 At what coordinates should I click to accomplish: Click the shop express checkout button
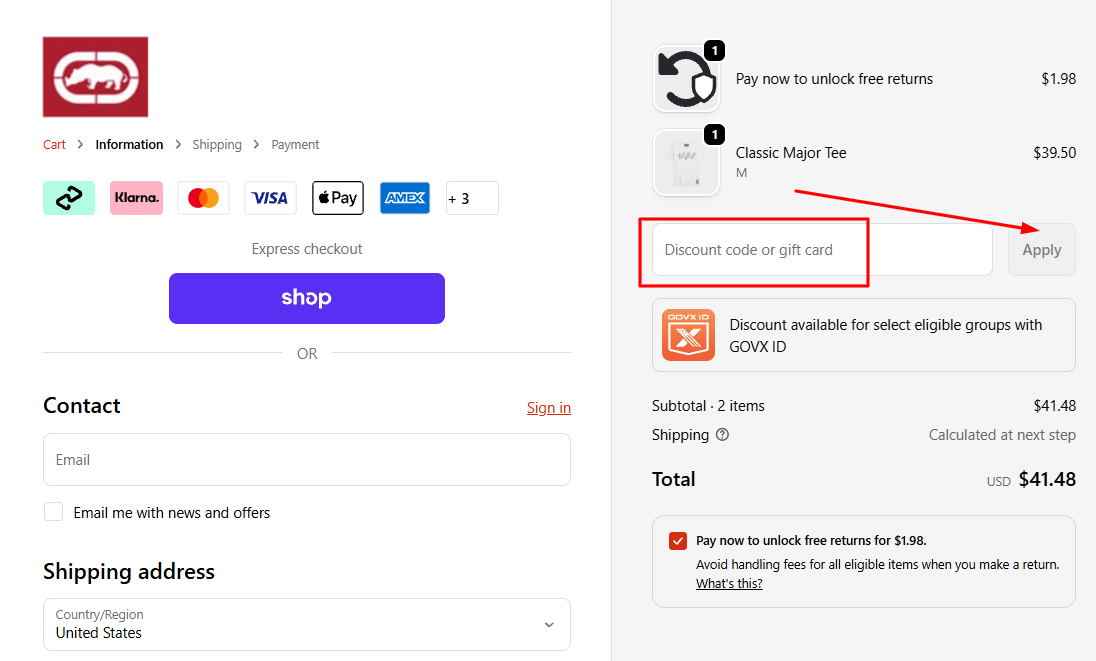click(307, 298)
